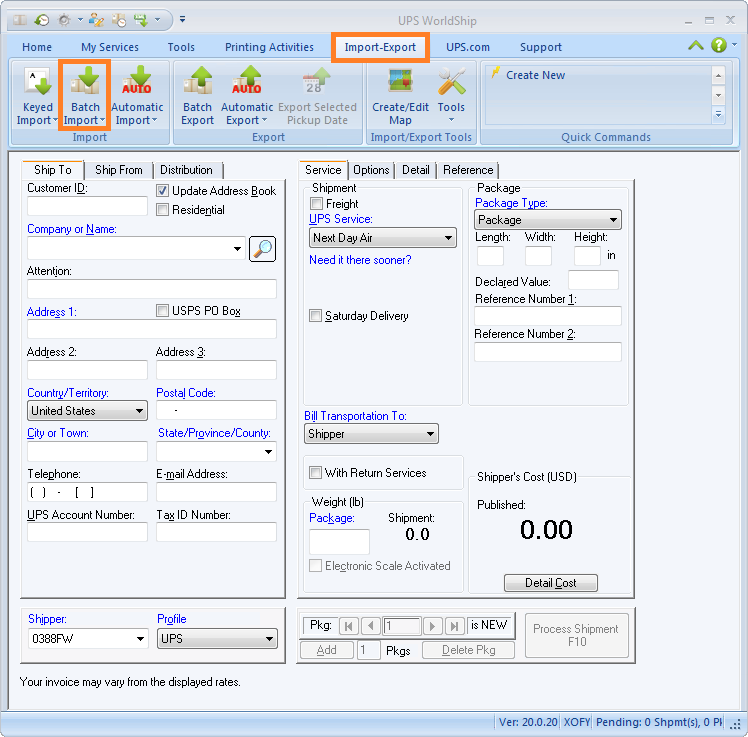Open the Import/Export Tools wrench icon

(451, 81)
